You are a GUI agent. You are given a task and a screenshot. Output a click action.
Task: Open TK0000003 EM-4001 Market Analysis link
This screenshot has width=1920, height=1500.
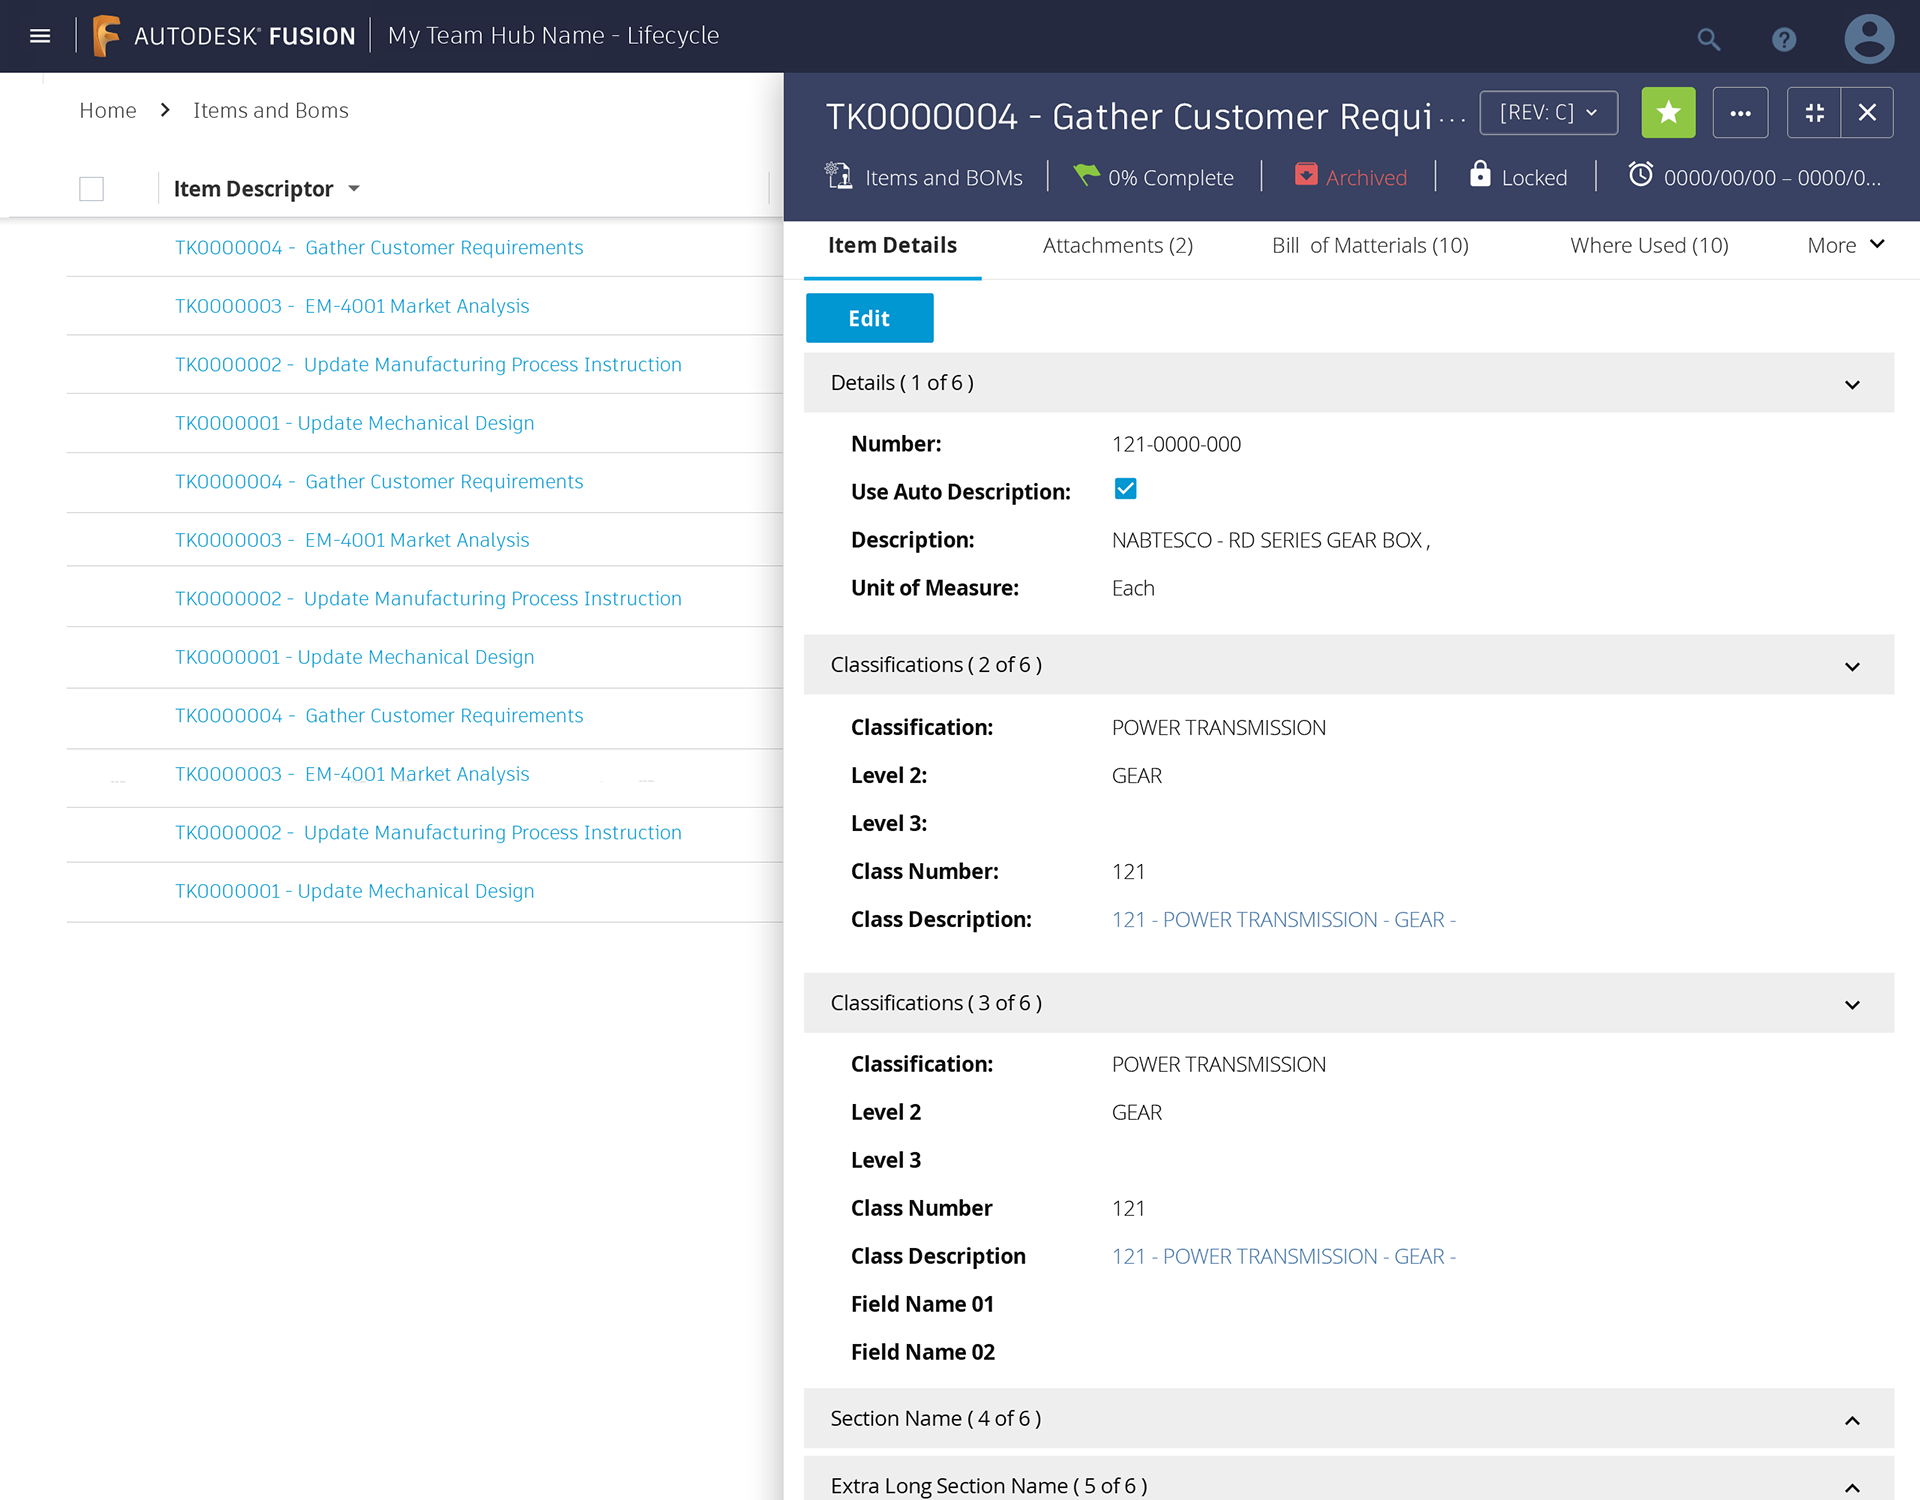(x=352, y=306)
